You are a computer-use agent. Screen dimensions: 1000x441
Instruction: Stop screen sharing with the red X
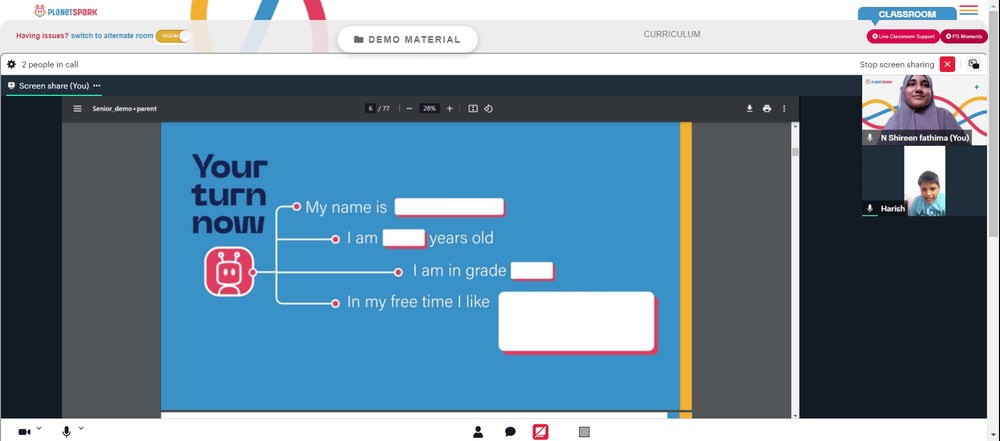tap(947, 64)
